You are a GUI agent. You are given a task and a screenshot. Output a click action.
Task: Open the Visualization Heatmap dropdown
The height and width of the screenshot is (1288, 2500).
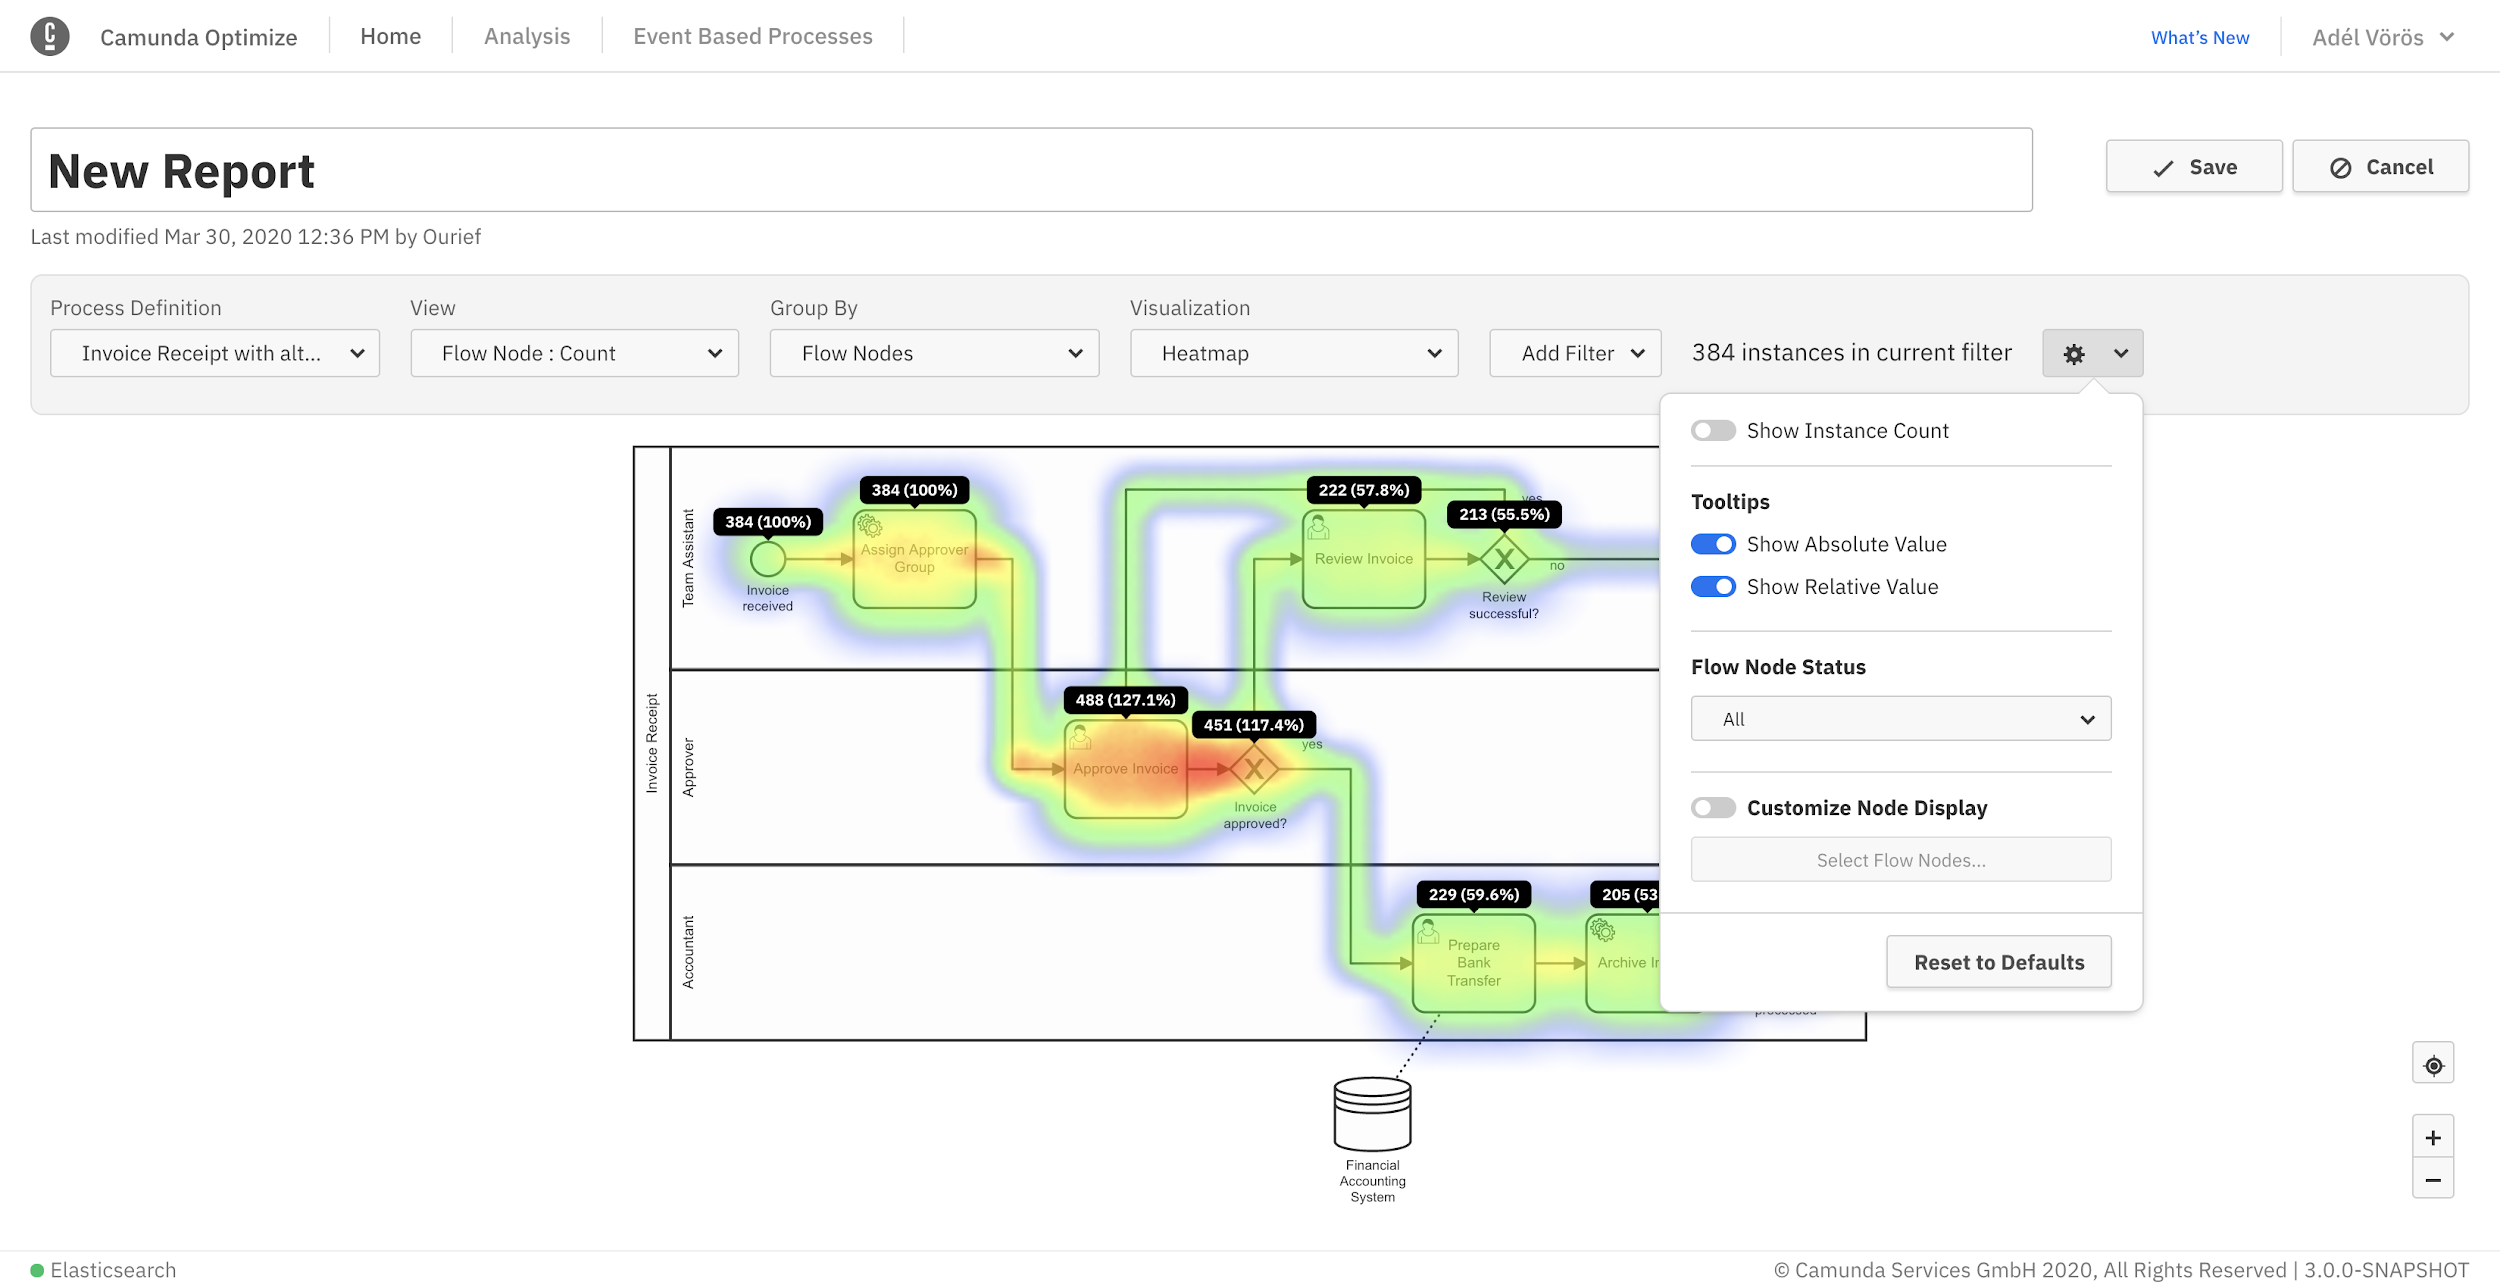click(1294, 353)
